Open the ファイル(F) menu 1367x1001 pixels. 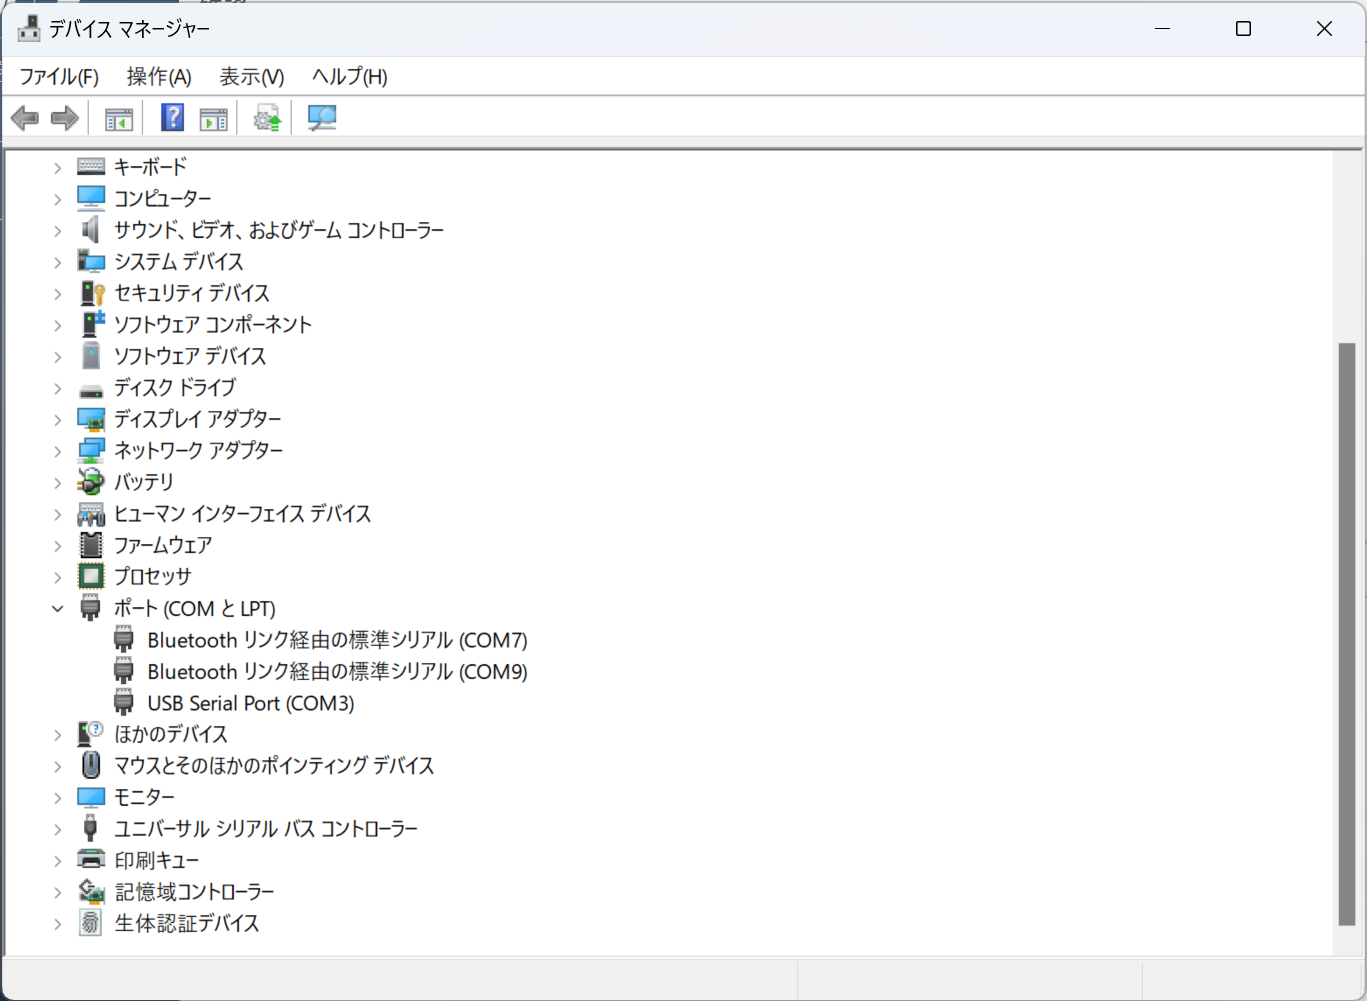(x=57, y=76)
